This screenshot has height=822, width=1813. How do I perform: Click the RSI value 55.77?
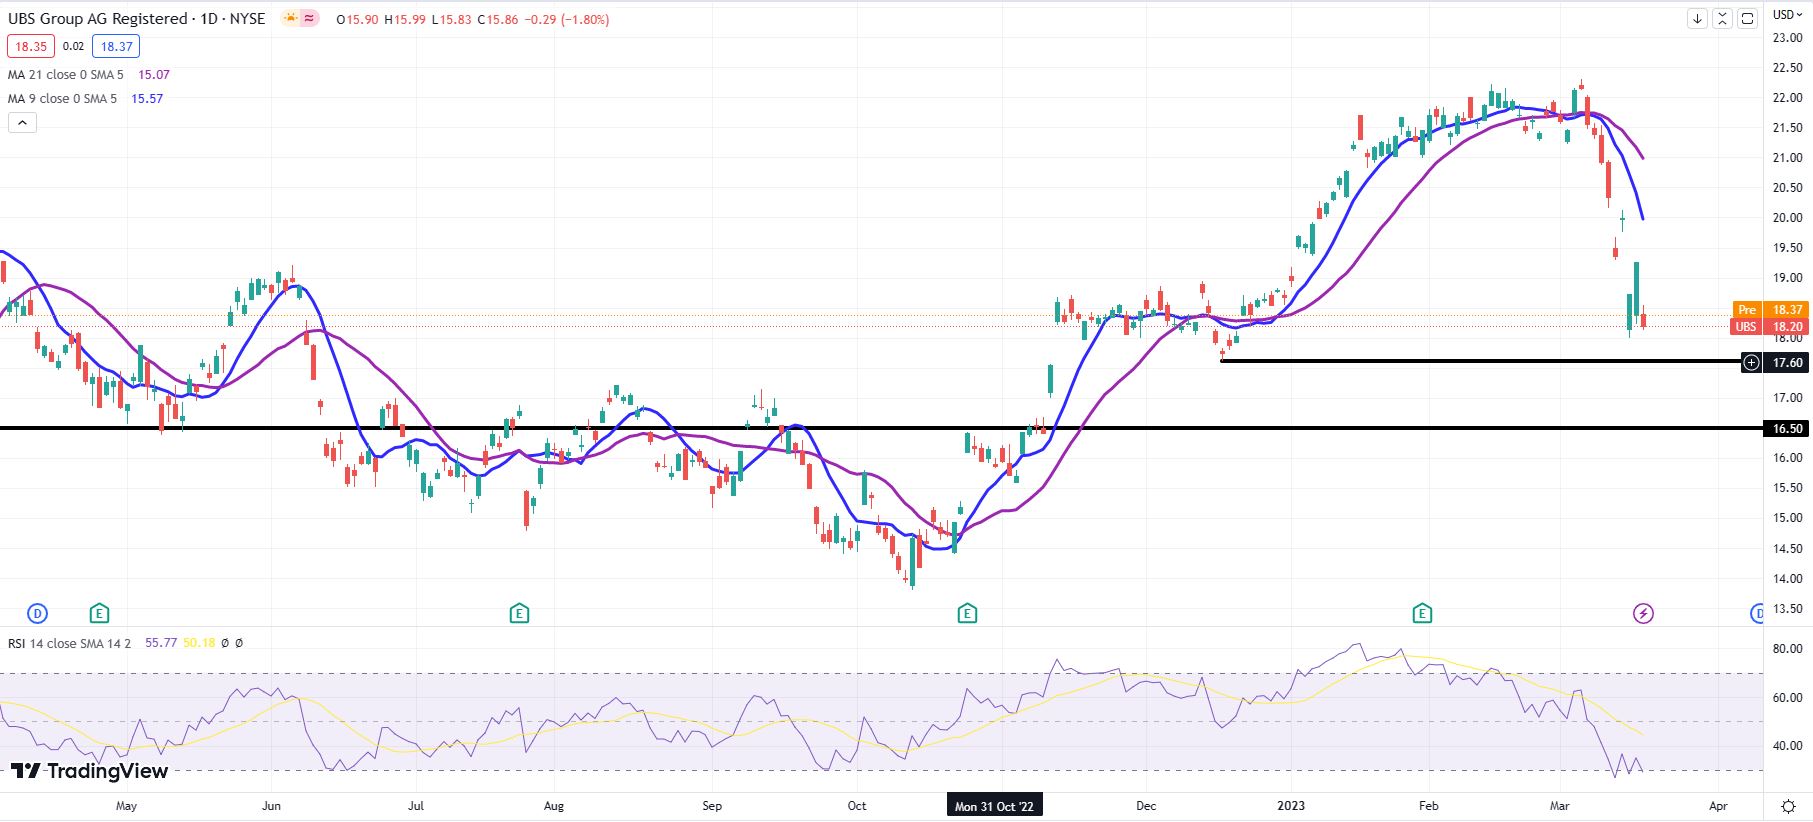pyautogui.click(x=161, y=643)
